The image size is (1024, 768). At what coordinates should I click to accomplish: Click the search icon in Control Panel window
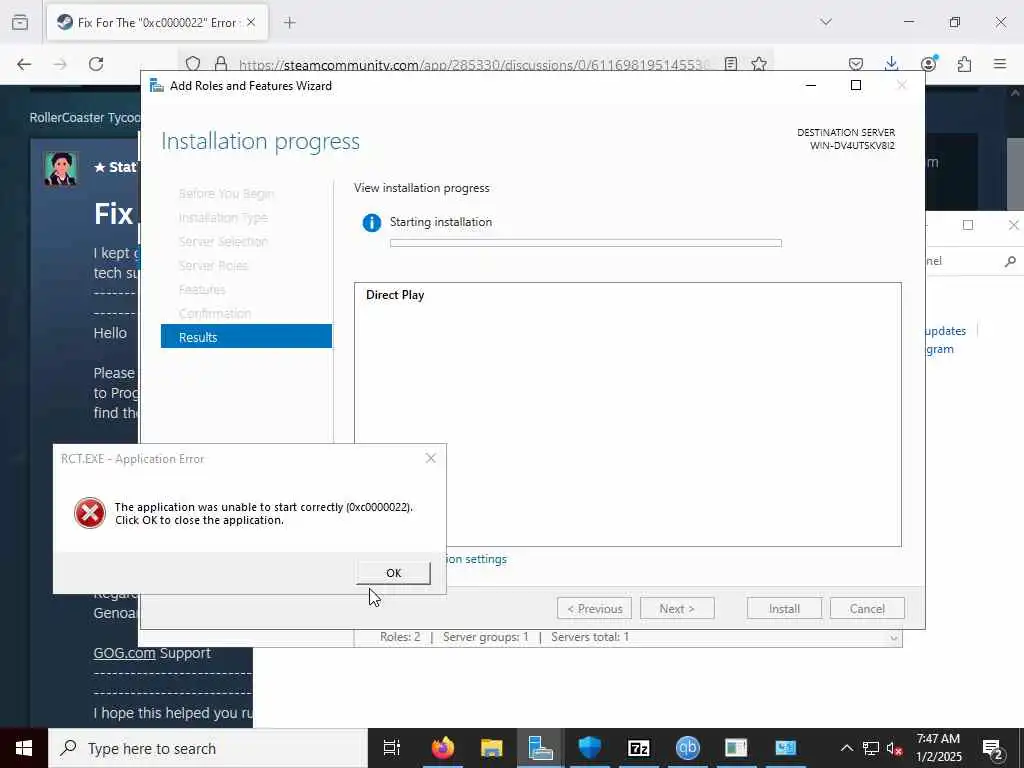tap(1010, 261)
